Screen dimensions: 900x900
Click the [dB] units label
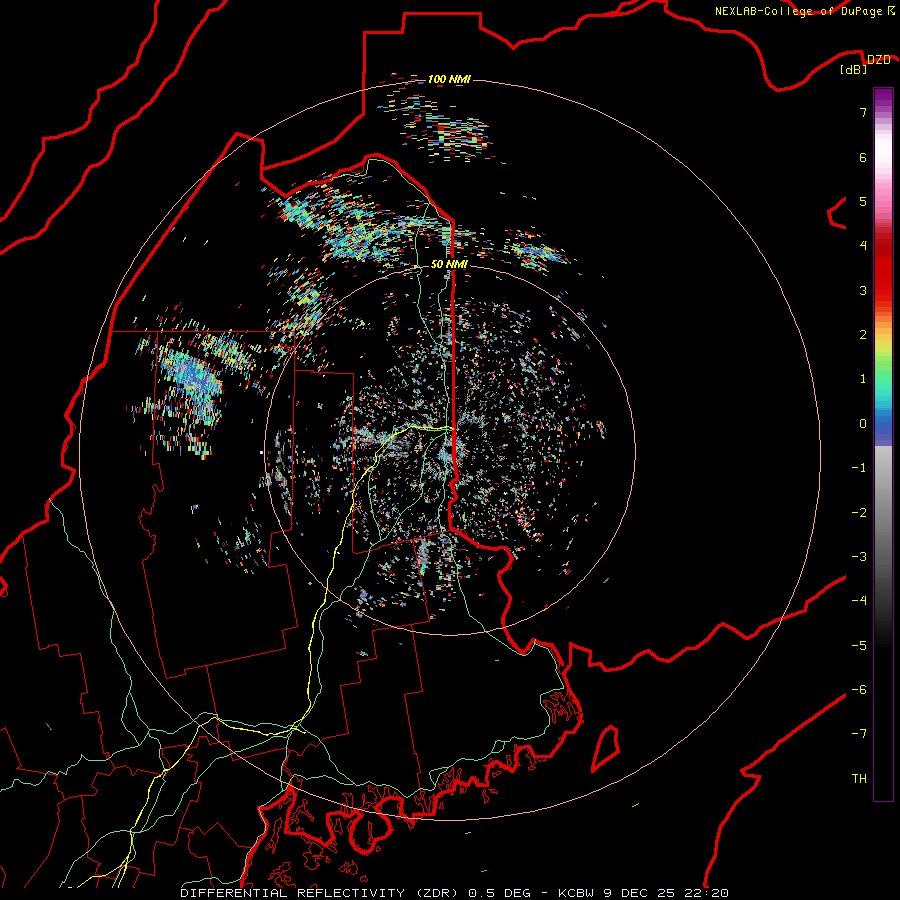[x=854, y=70]
